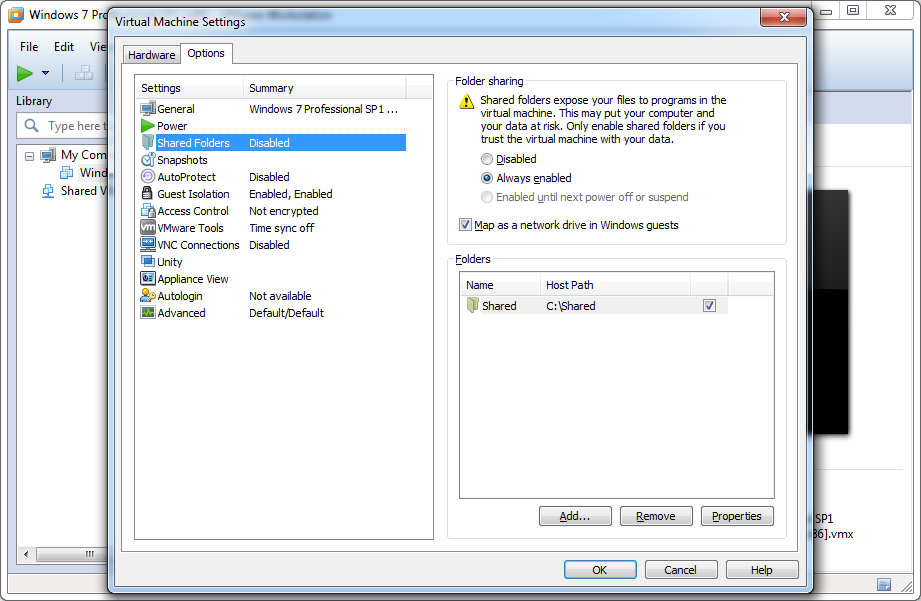Select the Disabled folder sharing radio button

(487, 159)
